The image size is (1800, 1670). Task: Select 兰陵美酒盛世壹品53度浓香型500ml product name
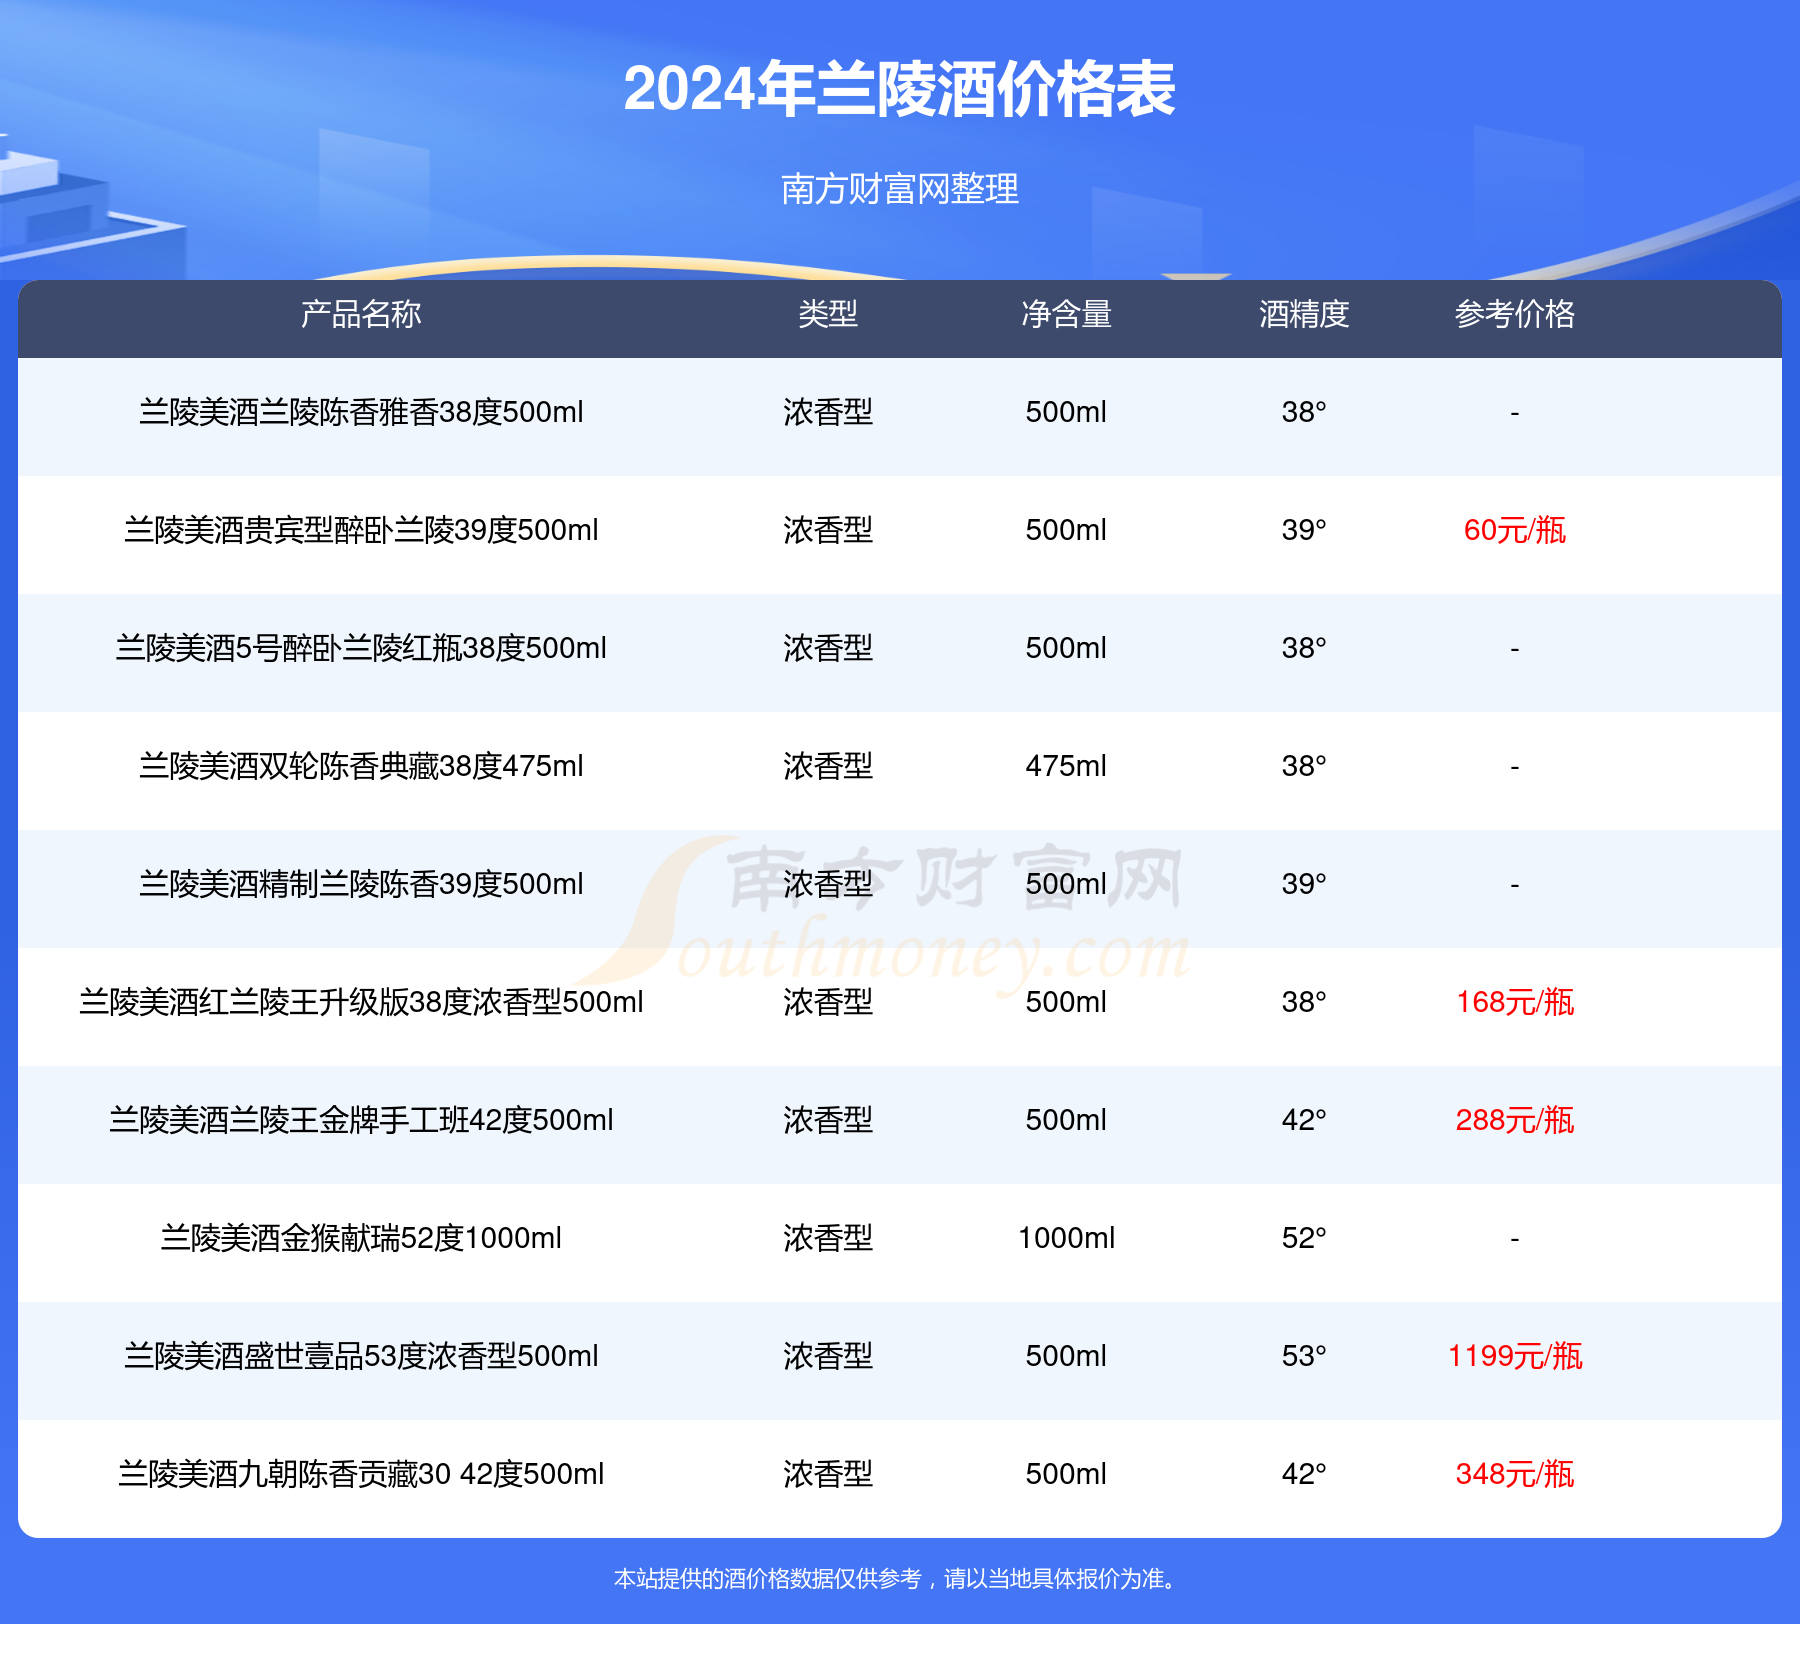[x=361, y=1356]
